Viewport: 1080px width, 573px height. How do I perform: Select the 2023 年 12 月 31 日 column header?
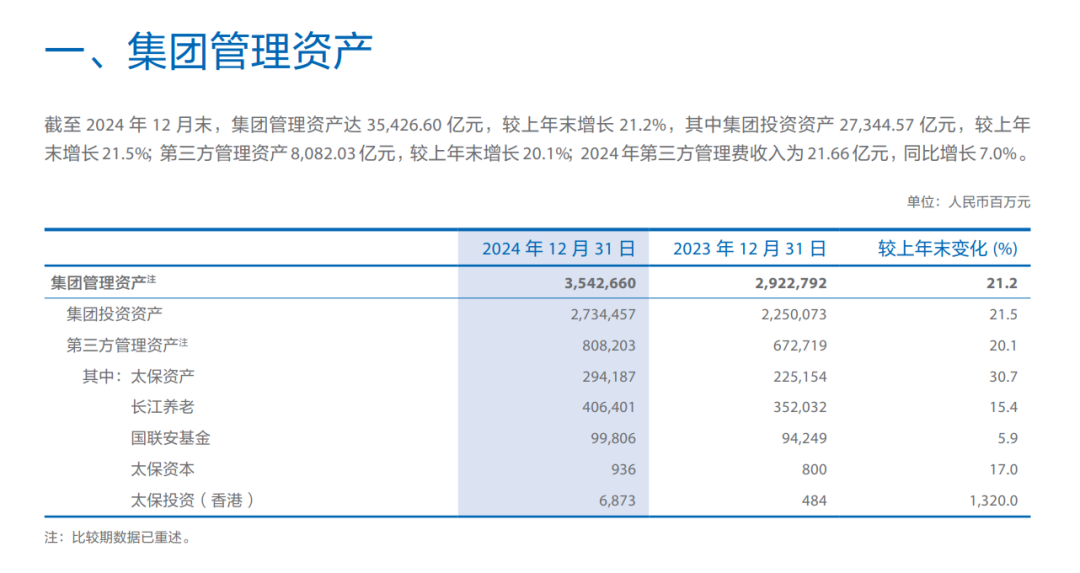(749, 249)
